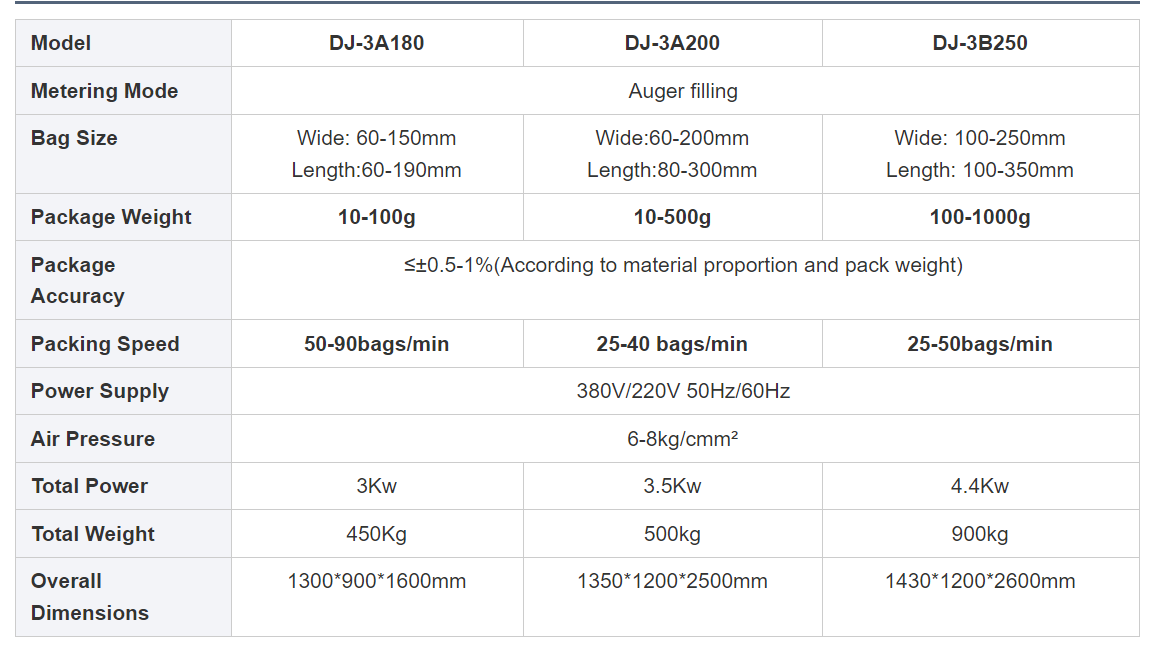Click the Metering Mode row label

point(104,91)
